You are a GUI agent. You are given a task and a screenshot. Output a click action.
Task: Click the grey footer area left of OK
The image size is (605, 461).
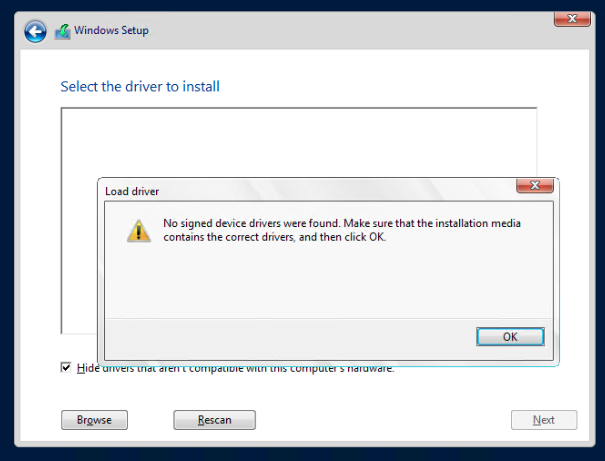280,336
